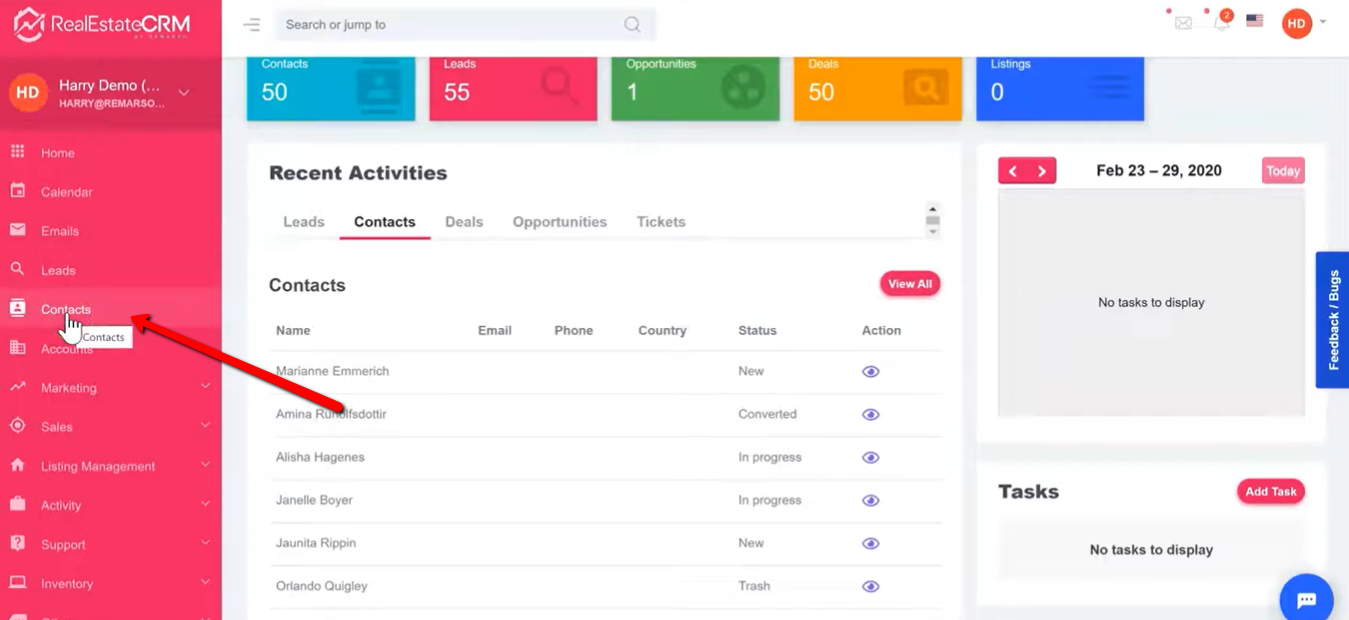The width and height of the screenshot is (1349, 620).
Task: Go to Emails in the sidebar
Action: (x=60, y=231)
